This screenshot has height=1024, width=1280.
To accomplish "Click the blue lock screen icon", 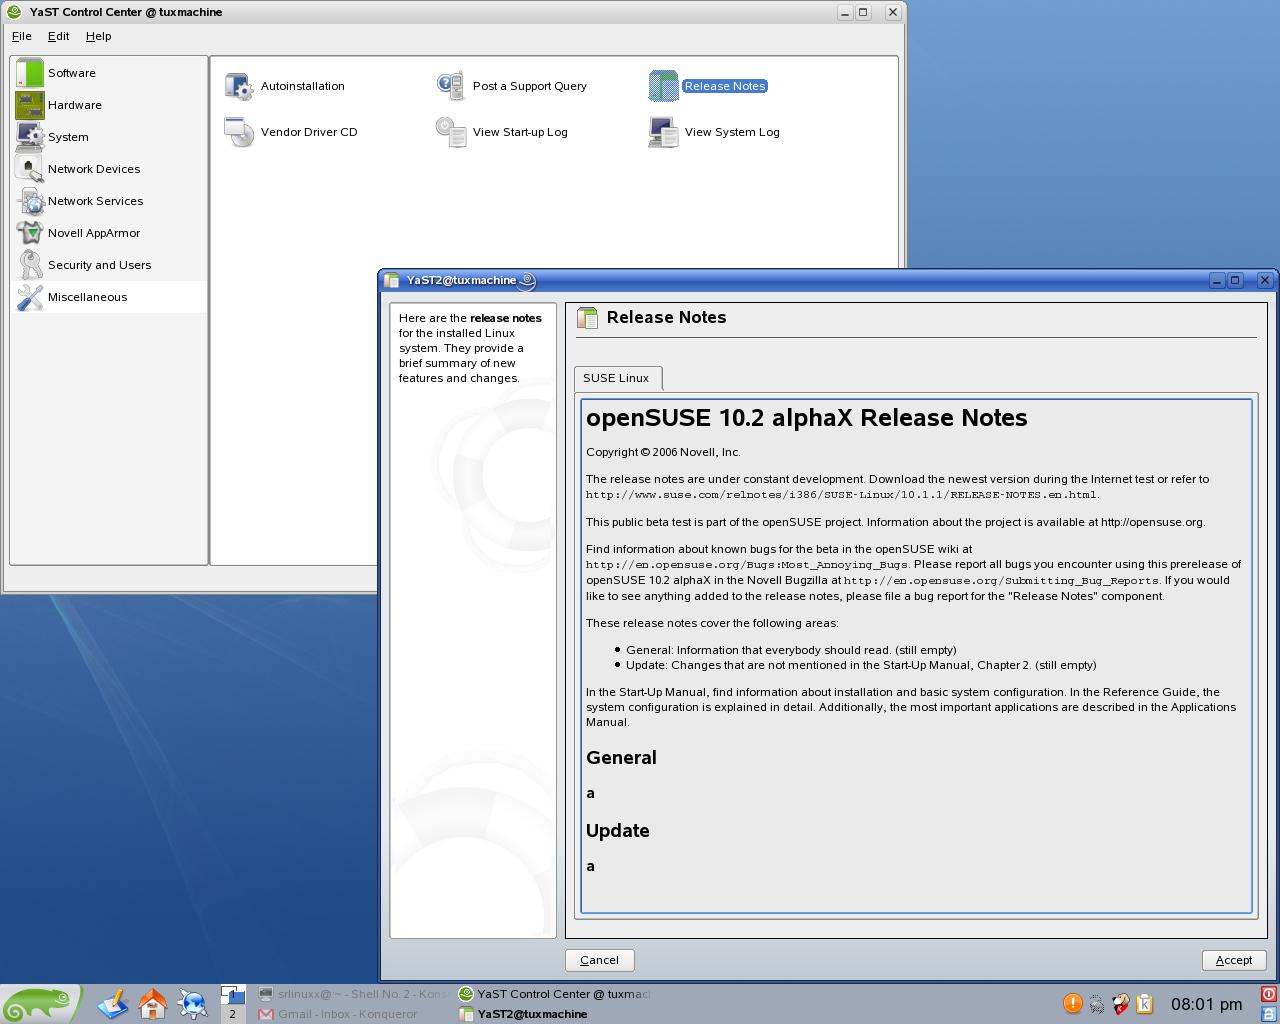I will [x=1269, y=1014].
